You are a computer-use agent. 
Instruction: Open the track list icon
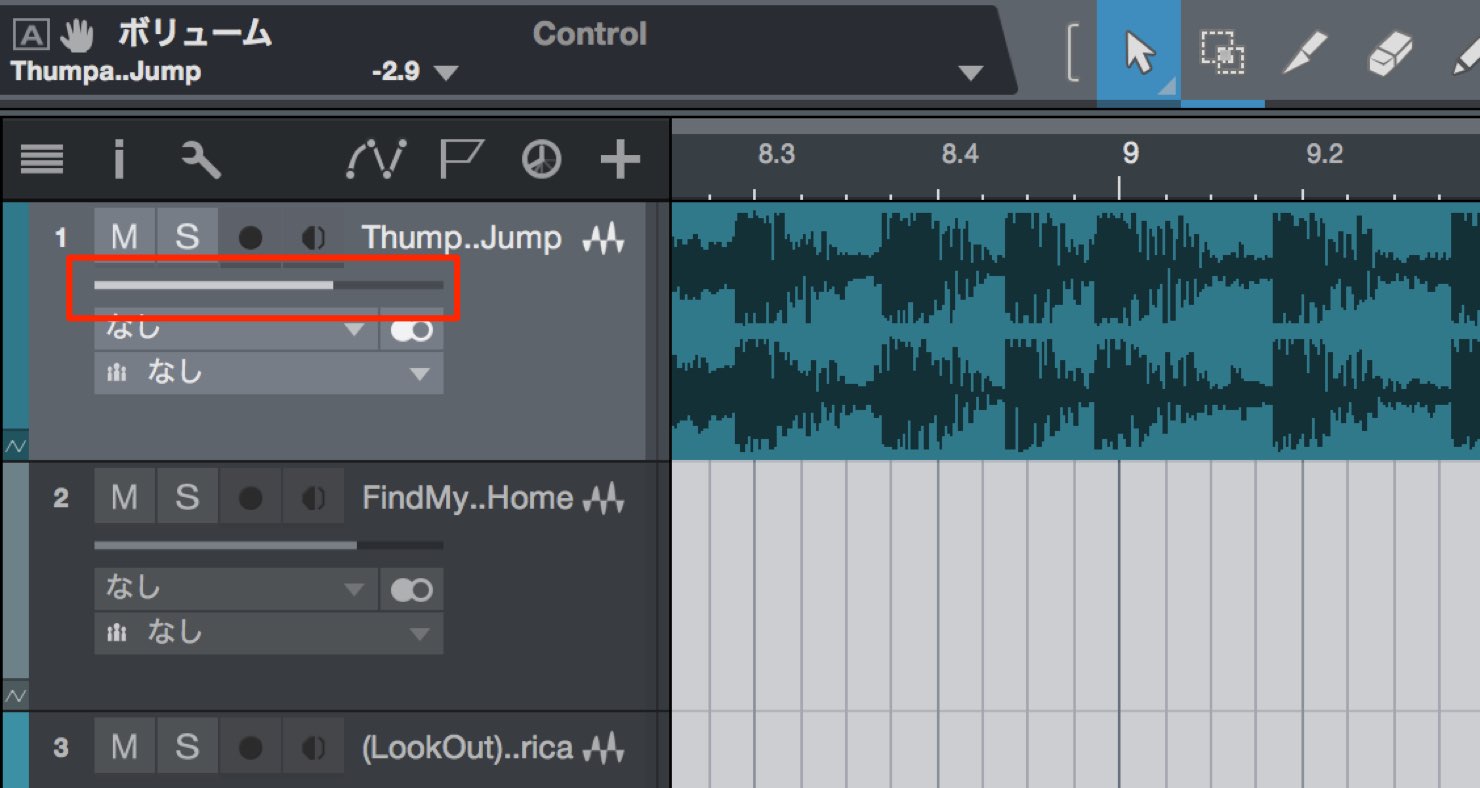pyautogui.click(x=42, y=159)
